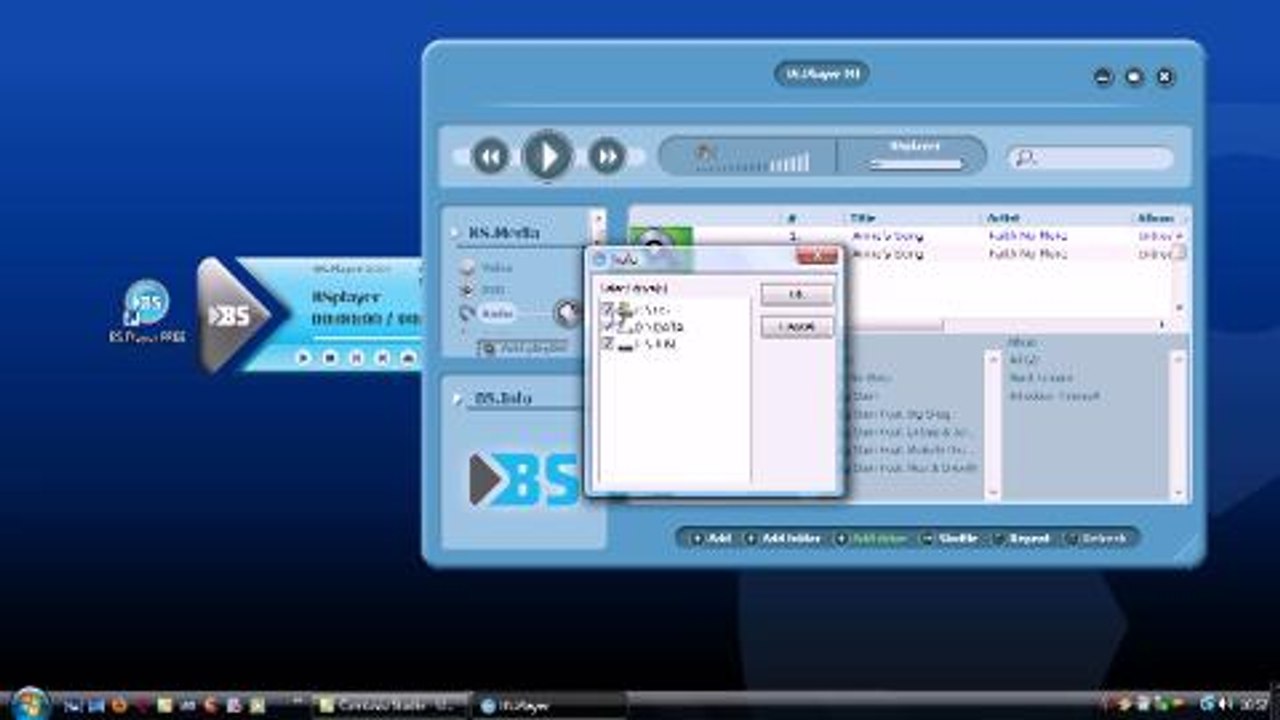The height and width of the screenshot is (720, 1280).
Task: Sort tracks by the # column
Action: (792, 217)
